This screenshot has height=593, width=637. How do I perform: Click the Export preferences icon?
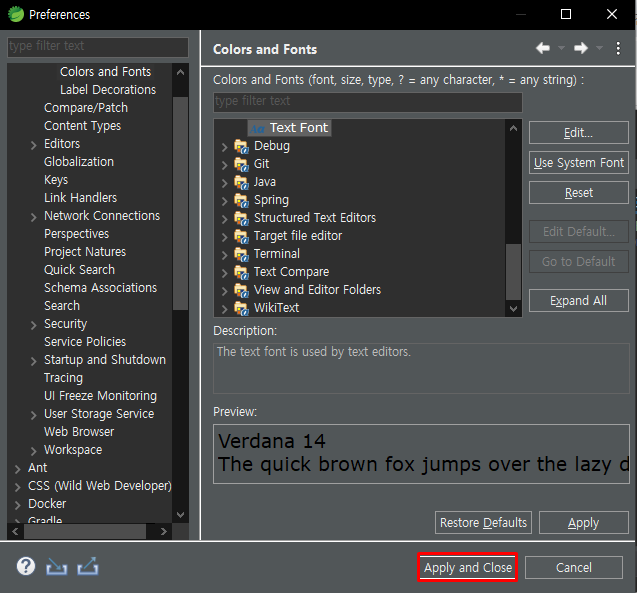[88, 566]
